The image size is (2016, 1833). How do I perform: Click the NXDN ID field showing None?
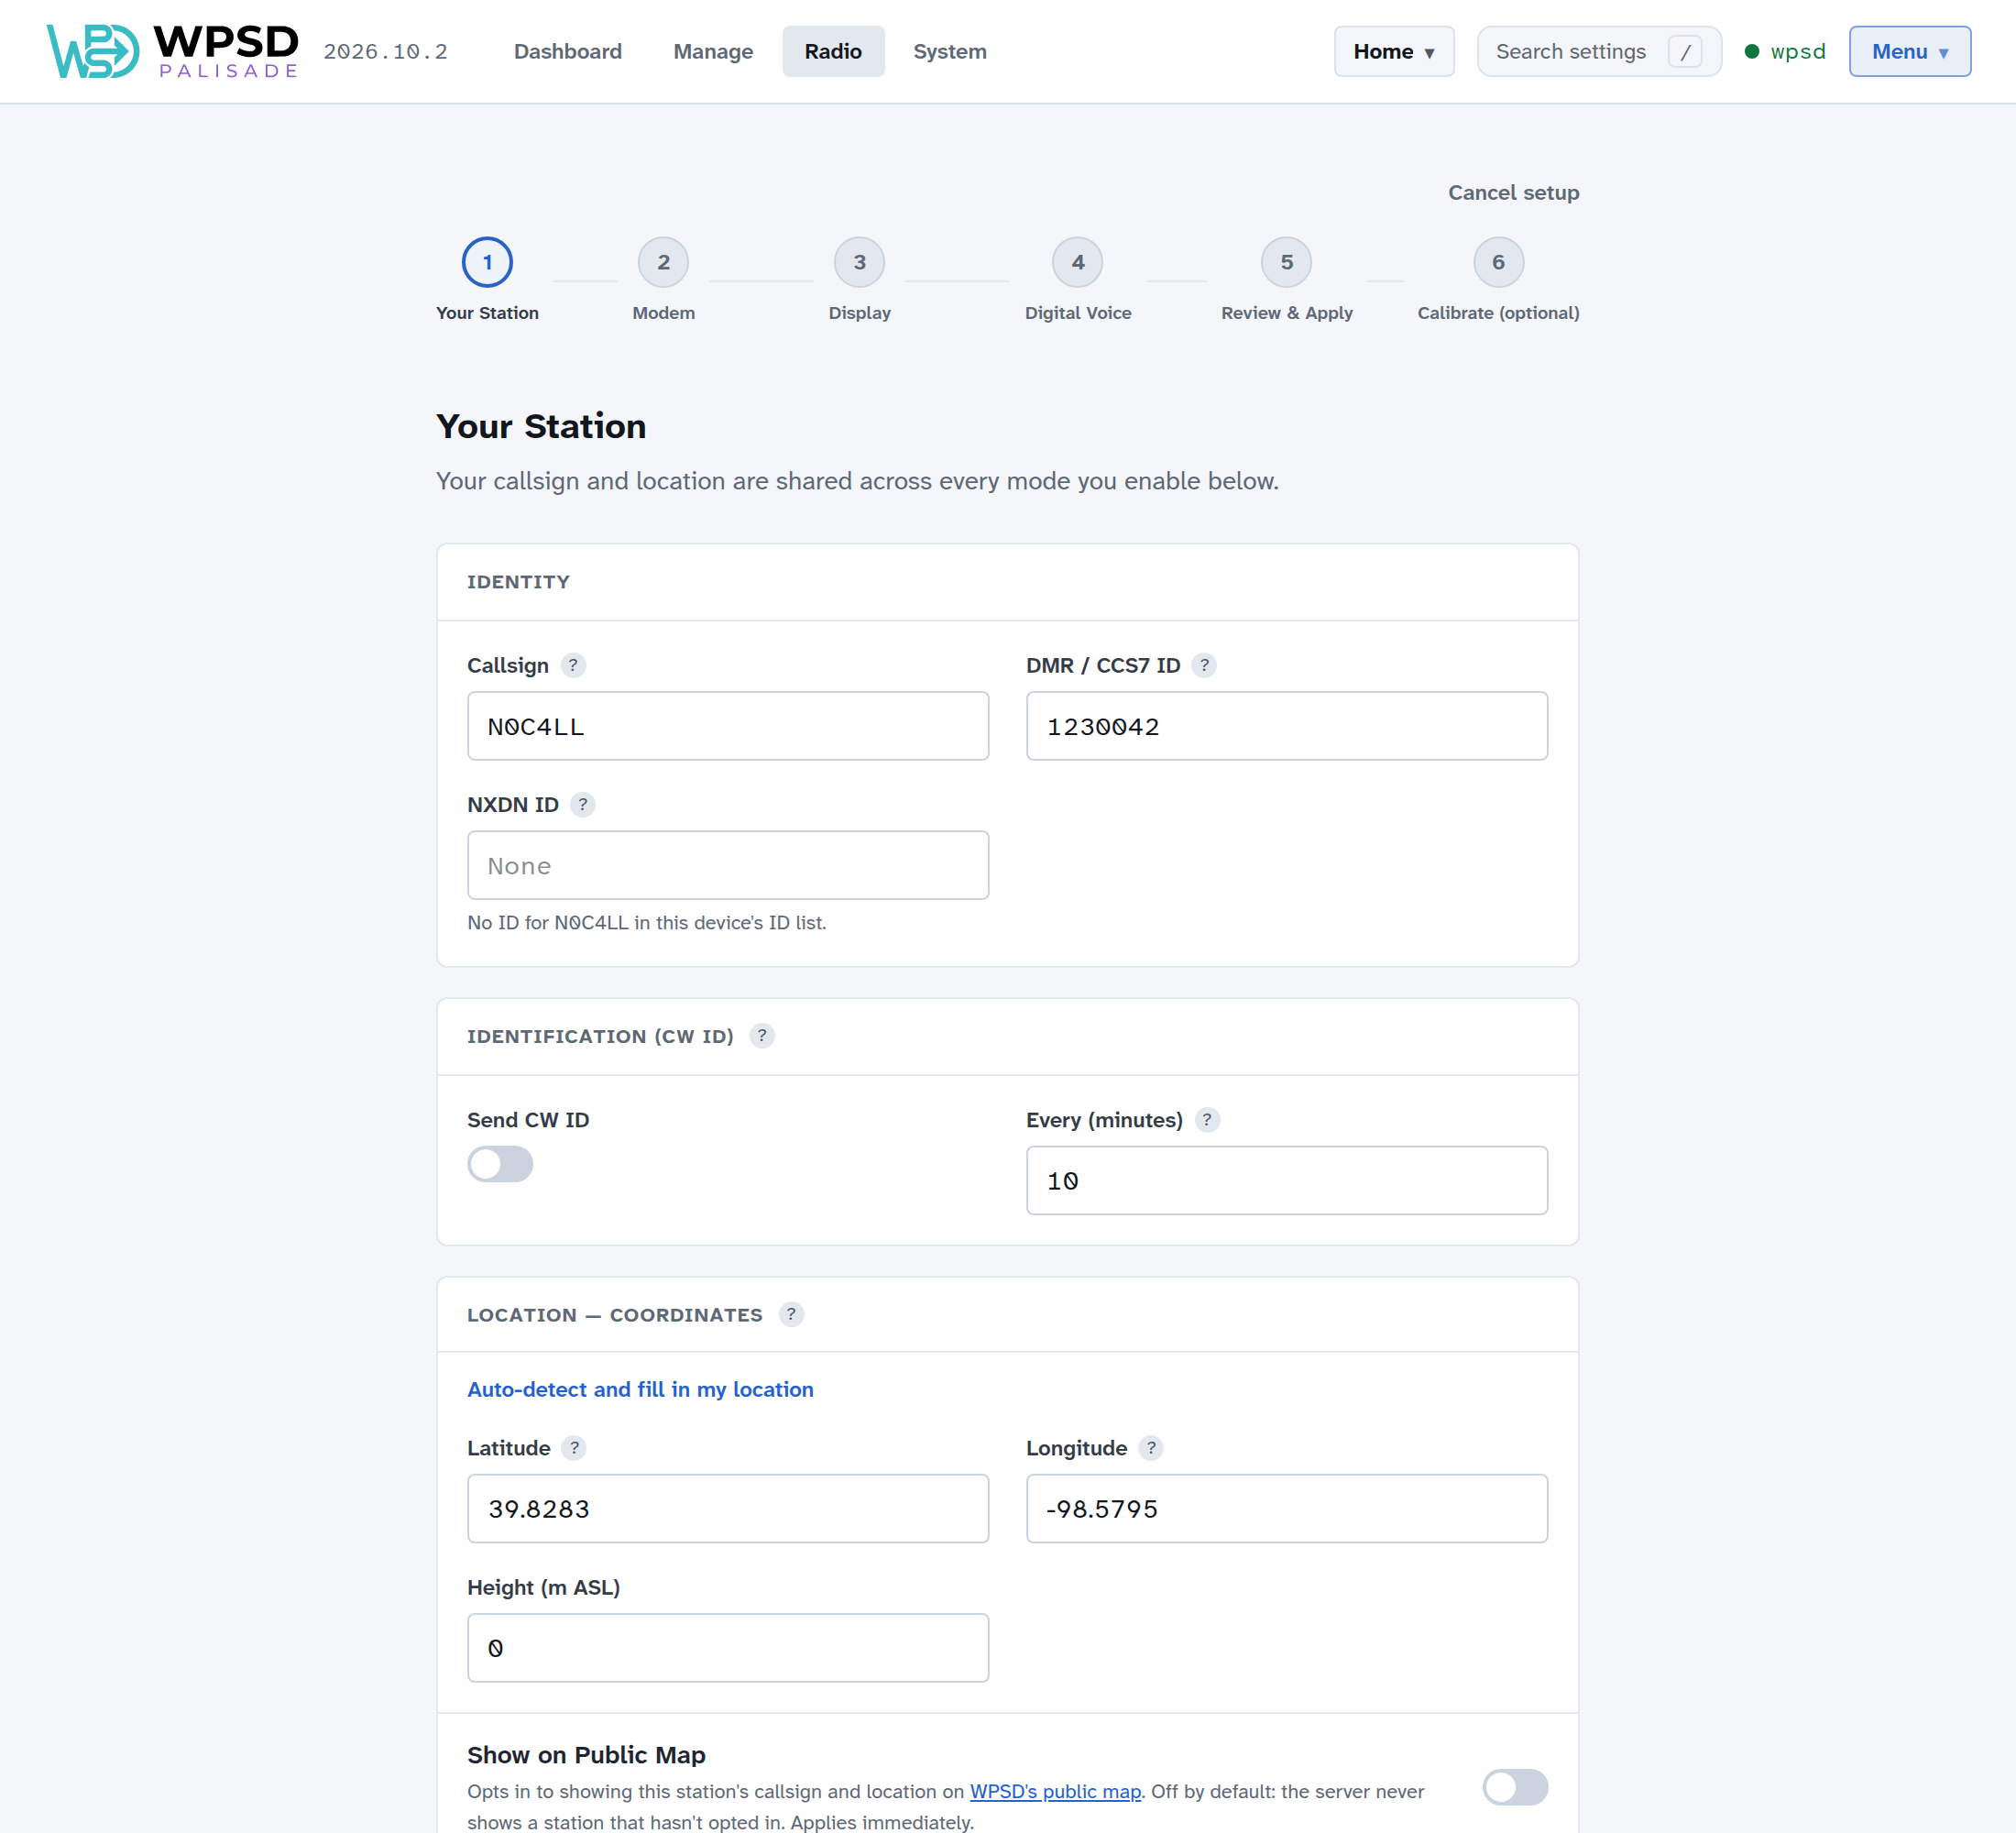pyautogui.click(x=728, y=865)
